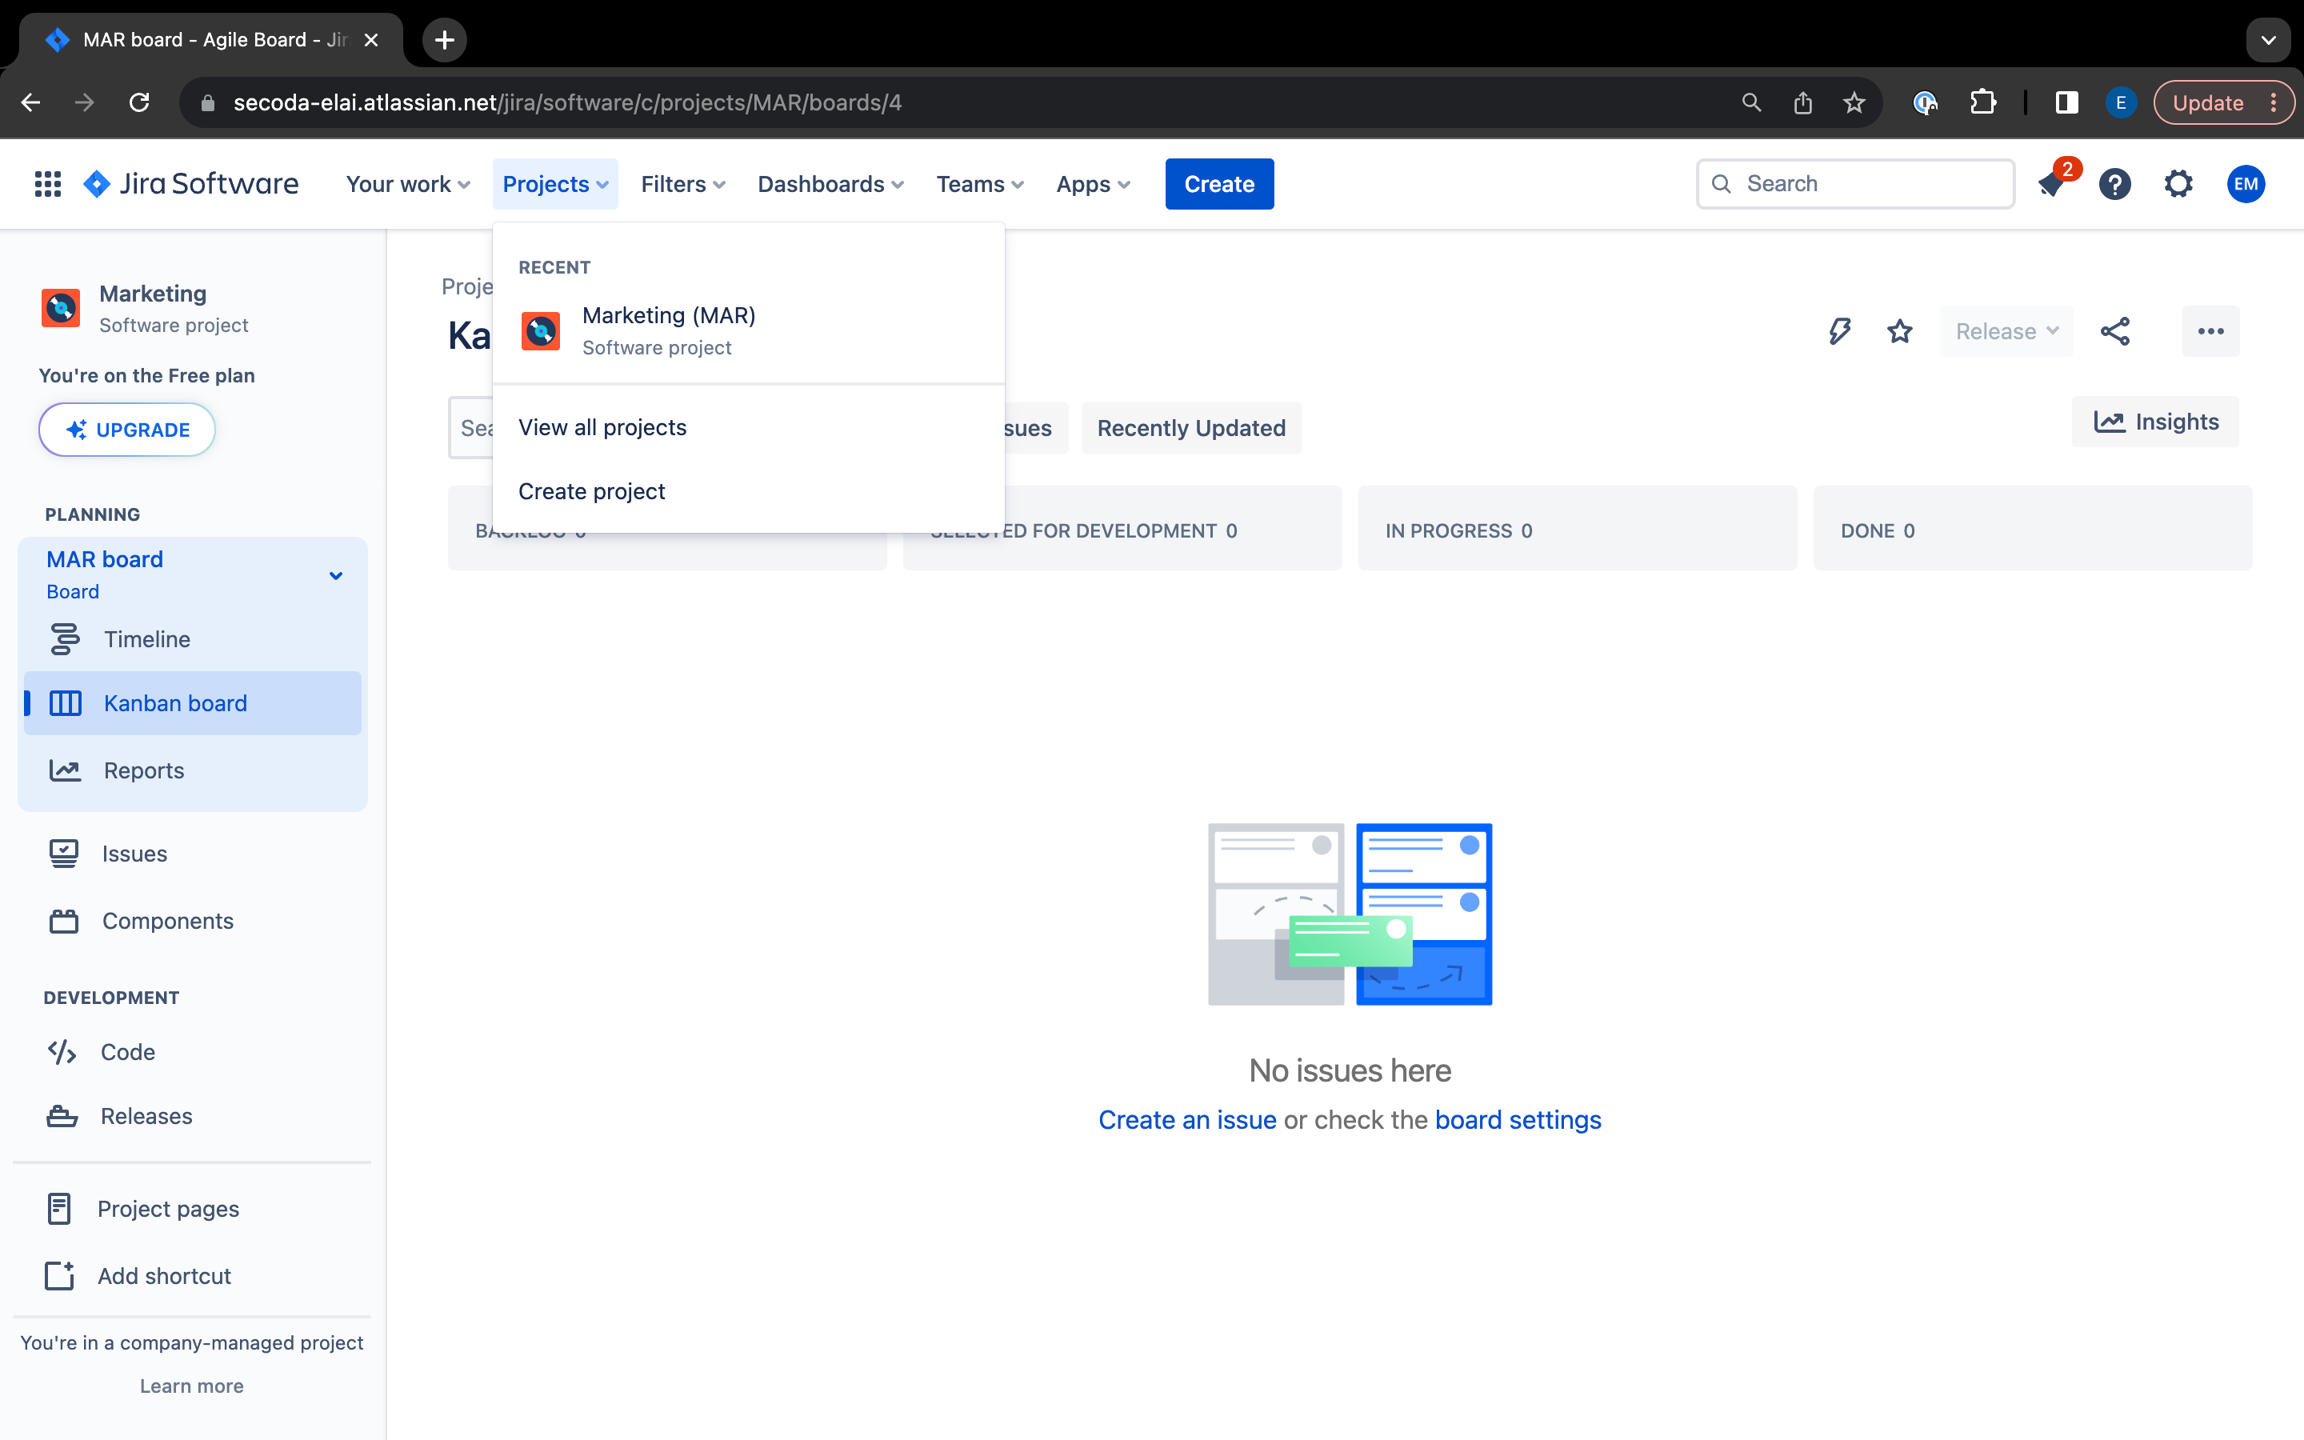Screen dimensions: 2304x1440
Task: Open the notifications bell icon
Action: 2050,184
